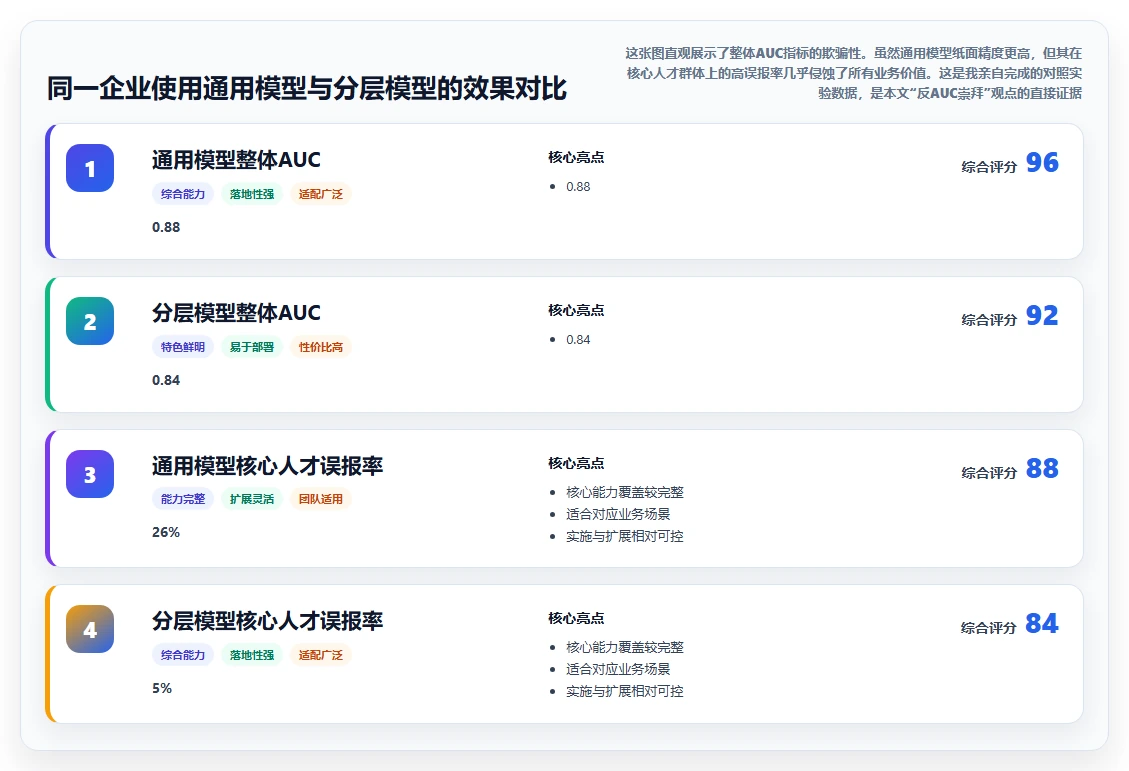Click 综合评分 label beside score 92
This screenshot has width=1129, height=771.
(x=989, y=320)
